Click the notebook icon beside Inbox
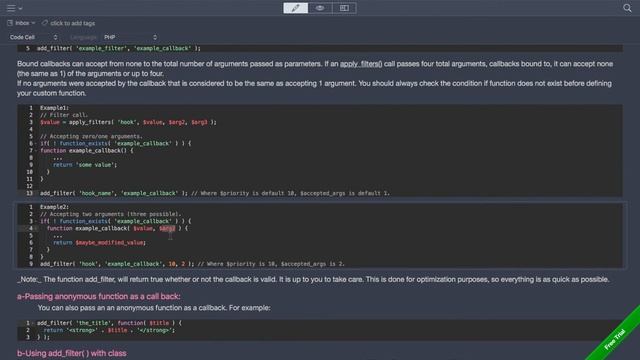The width and height of the screenshot is (640, 360). 10,23
